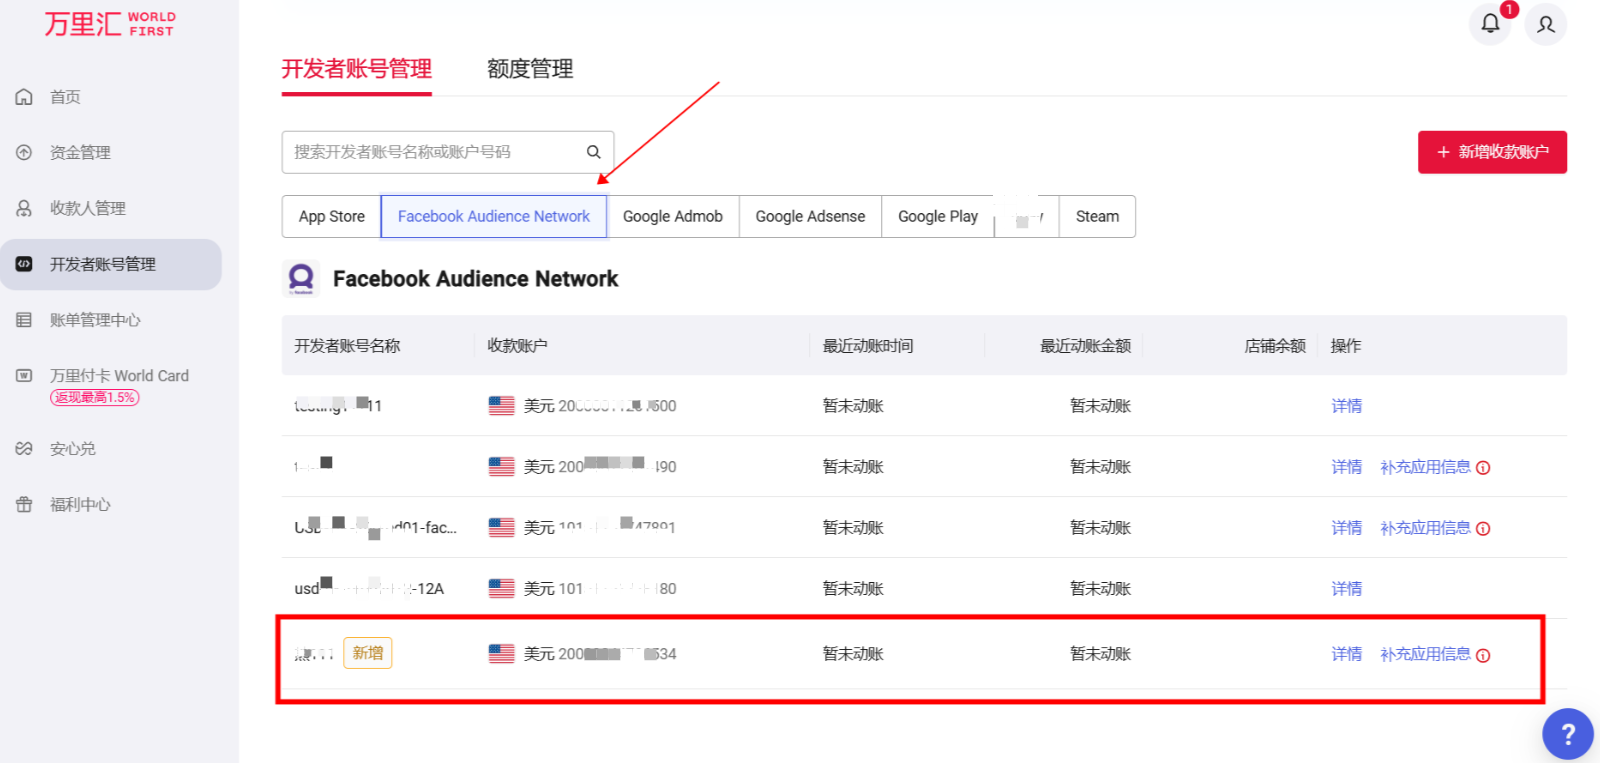Open 万里付卡 World Card menu item
This screenshot has width=1600, height=763.
pyautogui.click(x=118, y=376)
